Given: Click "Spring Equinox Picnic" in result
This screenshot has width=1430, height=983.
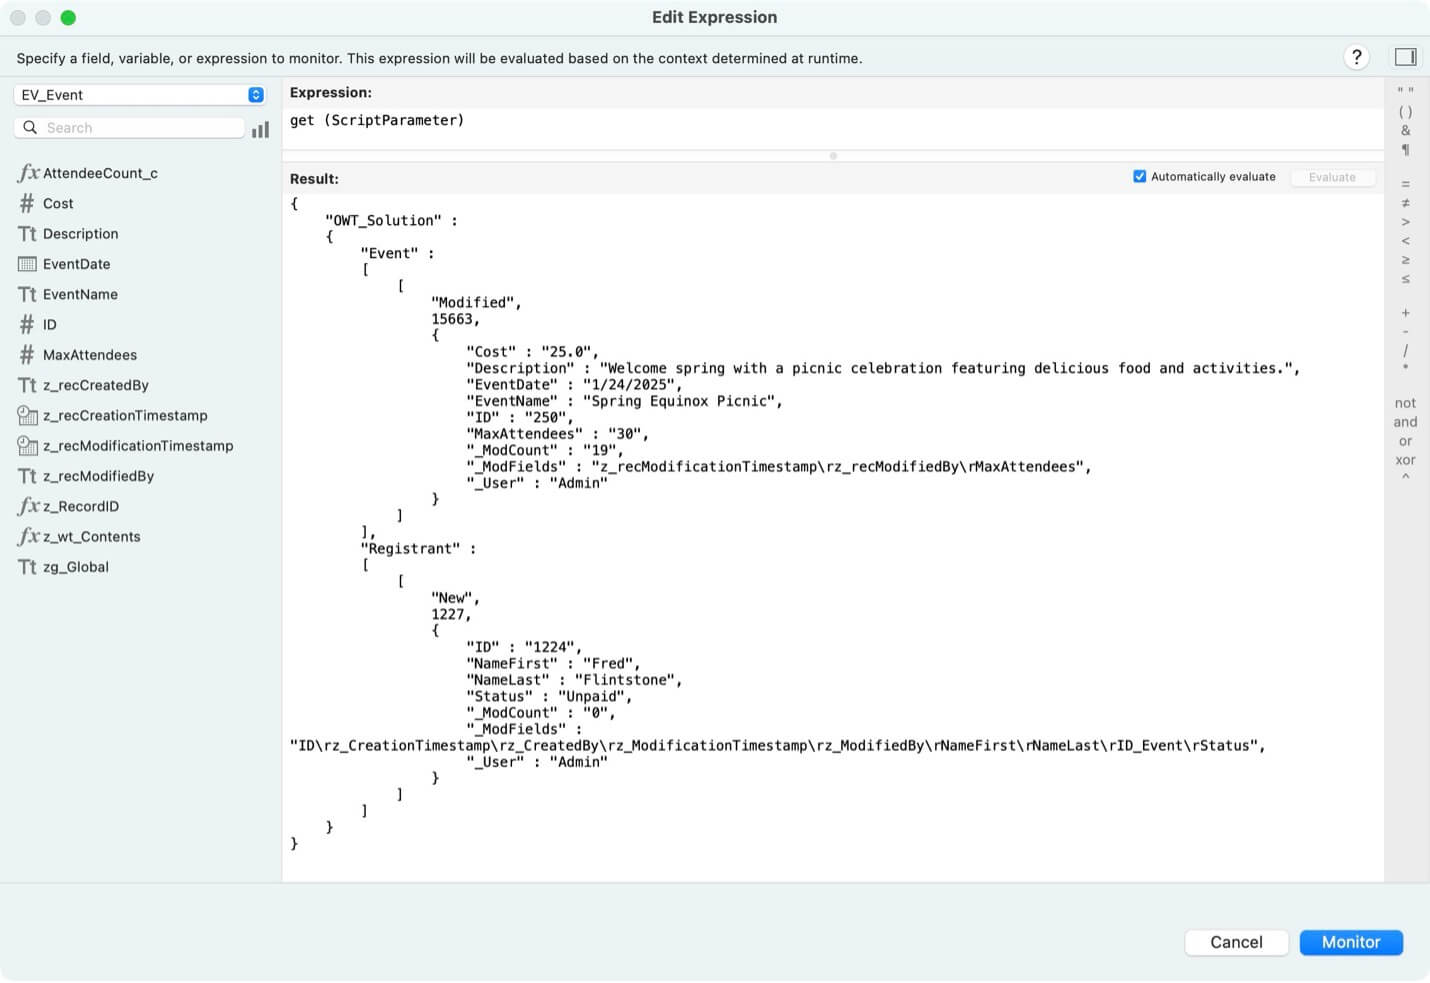Looking at the screenshot, I should pos(679,401).
